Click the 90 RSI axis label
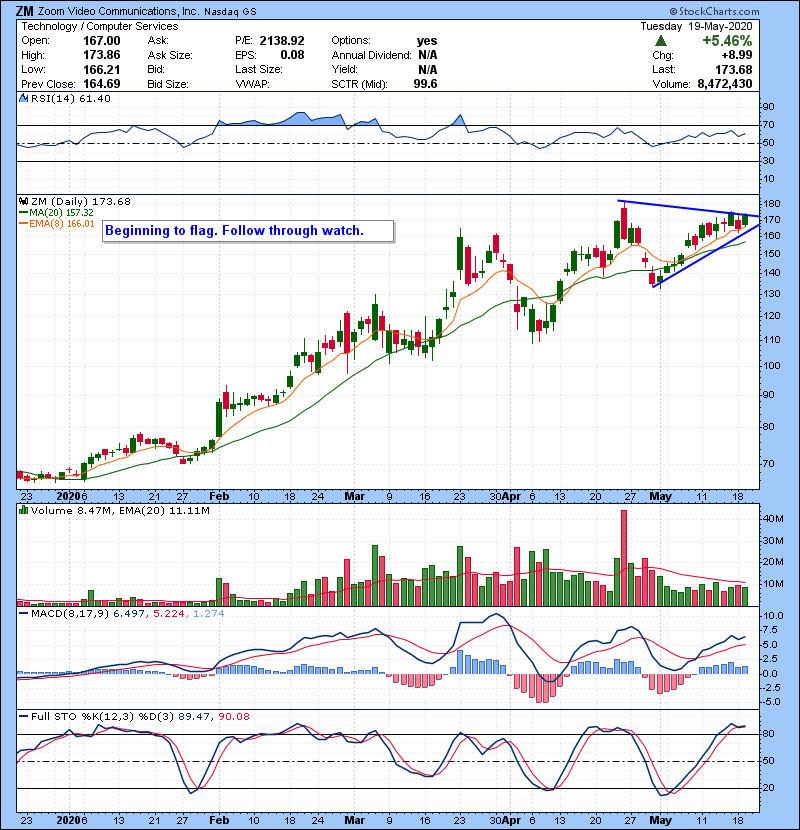Image resolution: width=800 pixels, height=830 pixels. (769, 107)
